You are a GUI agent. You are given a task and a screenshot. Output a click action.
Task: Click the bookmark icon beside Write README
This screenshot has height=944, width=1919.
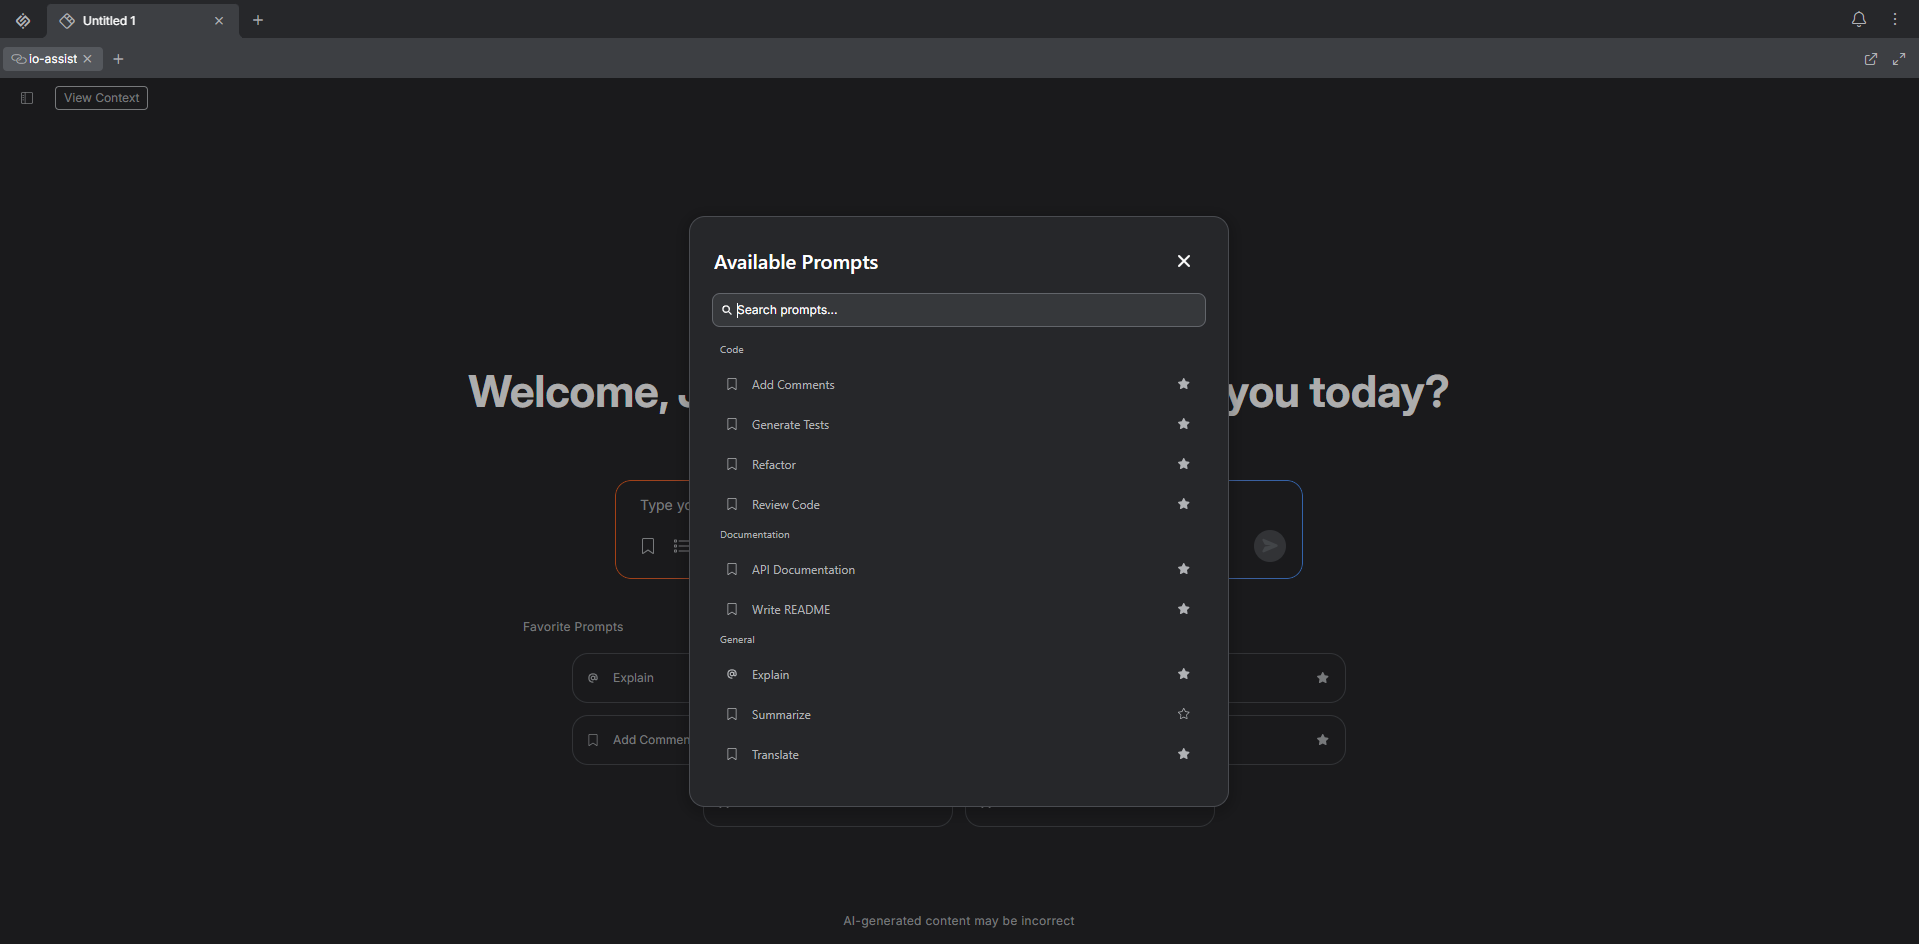click(x=732, y=609)
